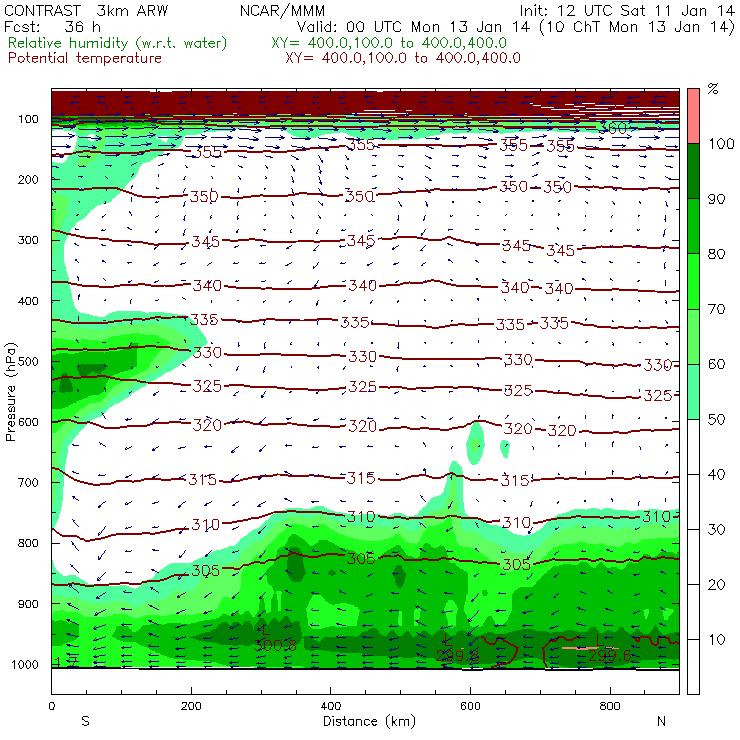This screenshot has height=740, width=740.
Task: Click the '360' potential temperature contour label
Action: point(612,128)
